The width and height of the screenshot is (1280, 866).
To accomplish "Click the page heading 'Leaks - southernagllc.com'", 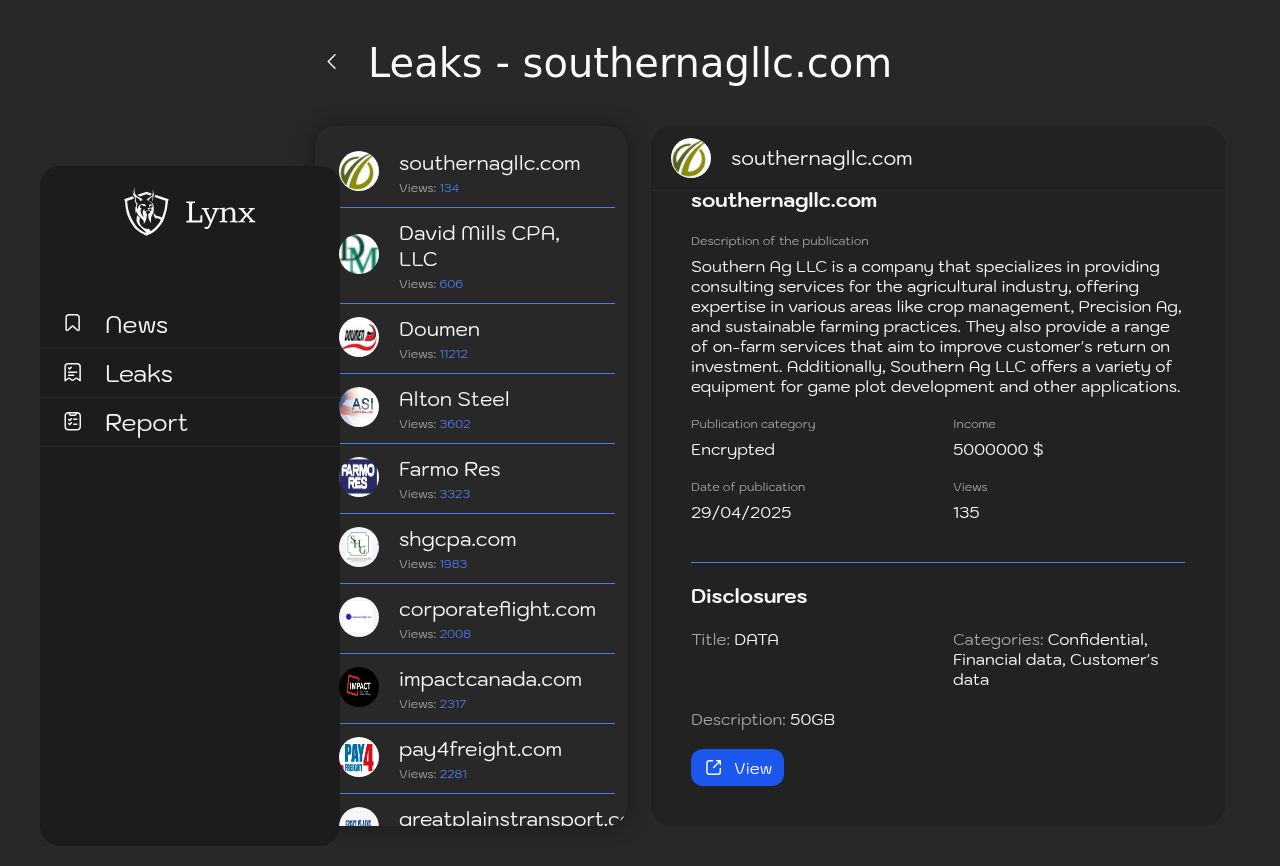I will pos(630,63).
